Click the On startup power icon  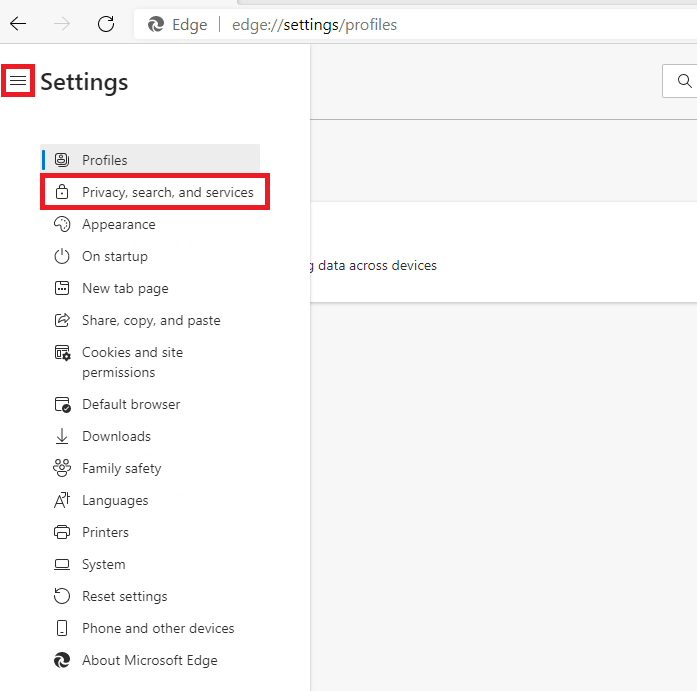pyautogui.click(x=62, y=256)
